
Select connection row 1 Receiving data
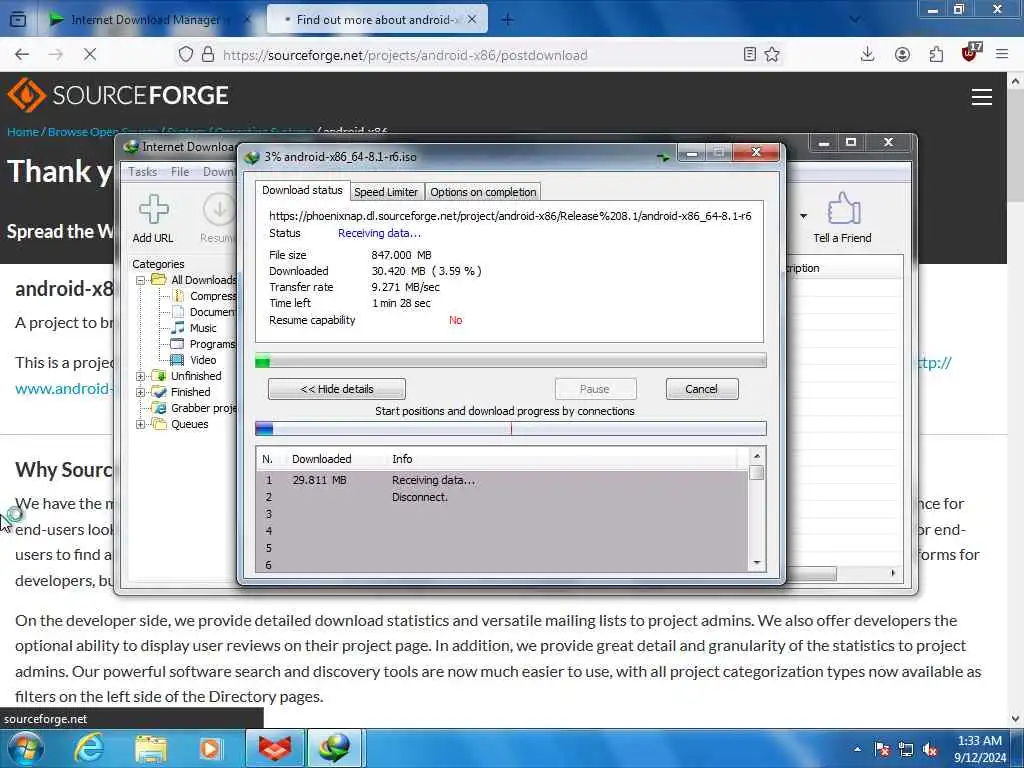[502, 480]
